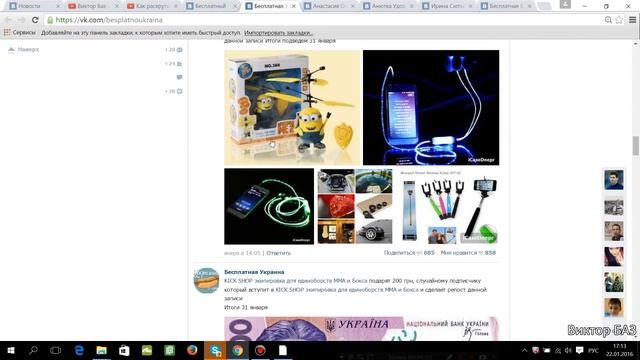Viewport: 640px width, 360px height.
Task: Launch Firefox from the taskbar
Action: click(x=192, y=350)
